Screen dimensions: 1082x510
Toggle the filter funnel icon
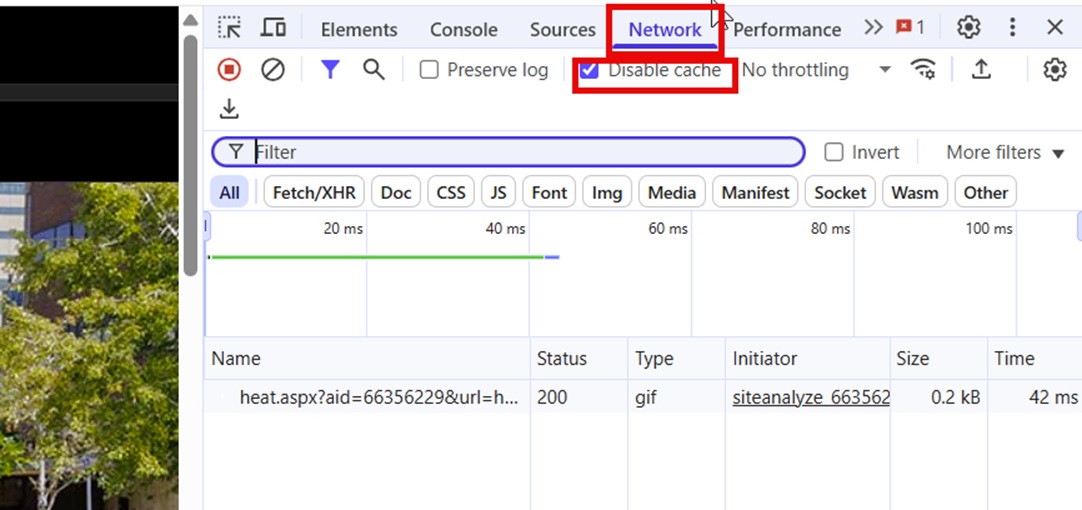[x=331, y=69]
